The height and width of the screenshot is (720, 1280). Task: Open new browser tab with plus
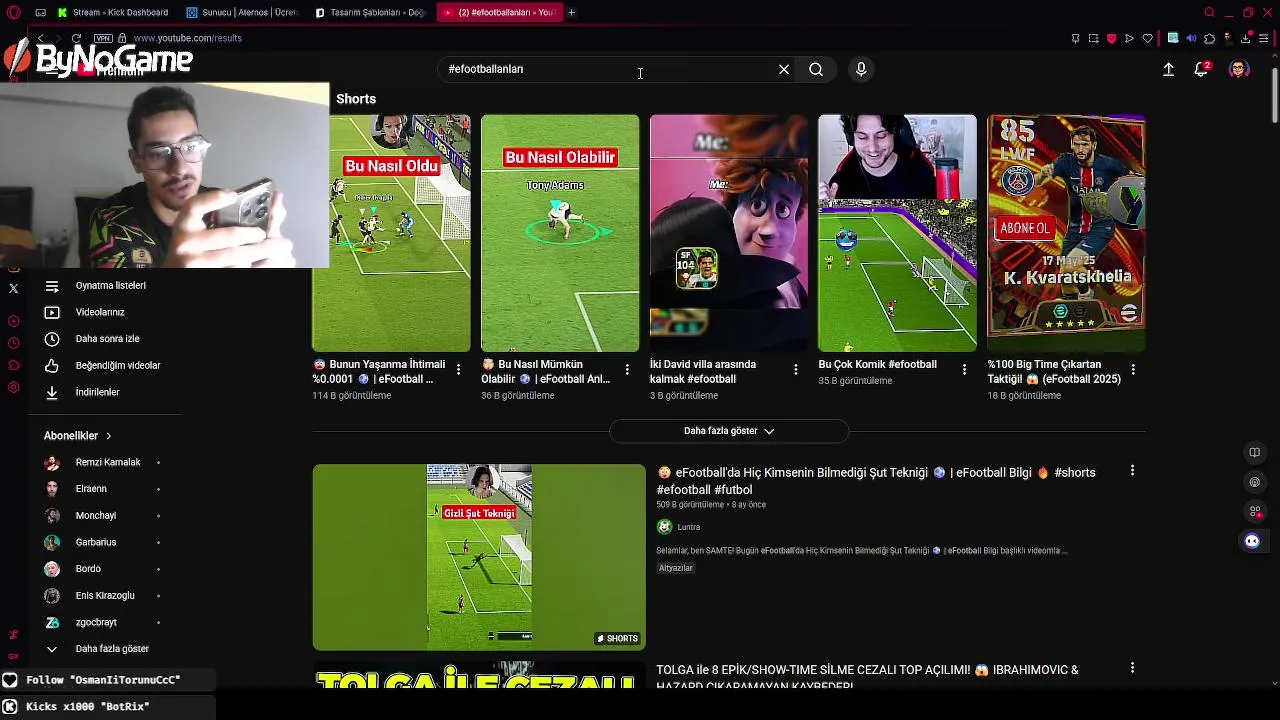coord(571,12)
